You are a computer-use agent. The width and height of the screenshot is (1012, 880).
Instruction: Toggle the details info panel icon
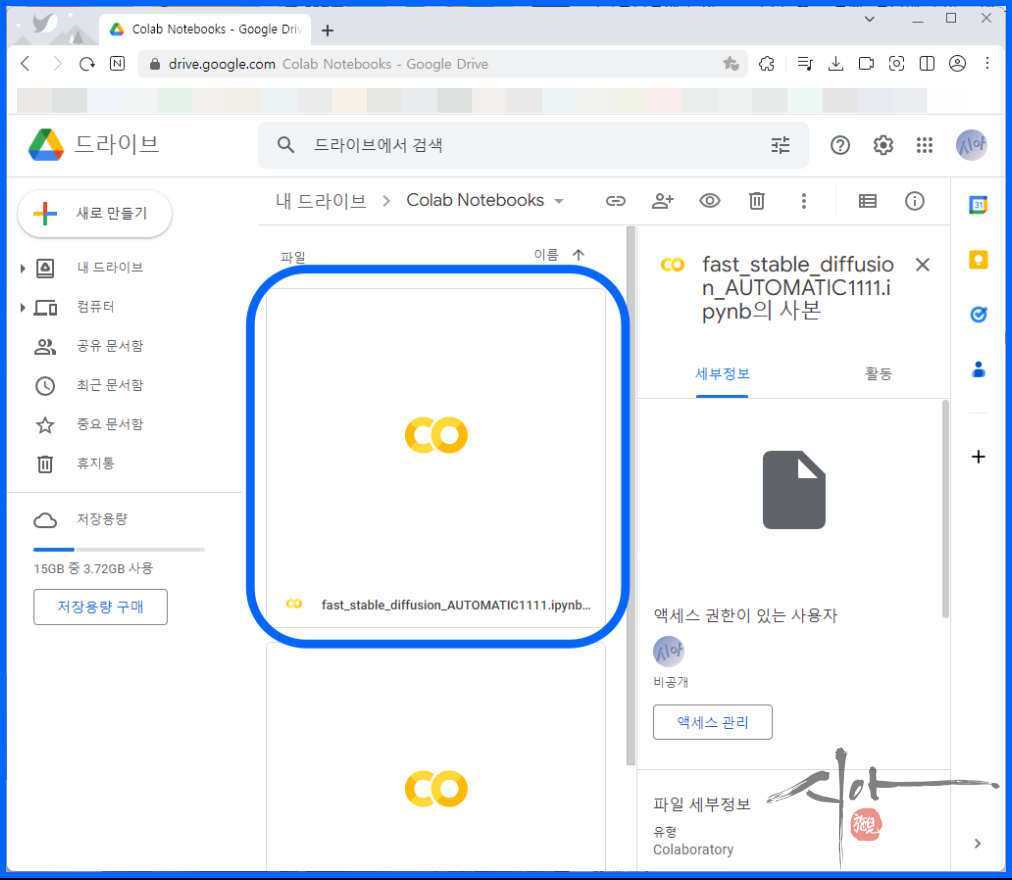tap(915, 201)
